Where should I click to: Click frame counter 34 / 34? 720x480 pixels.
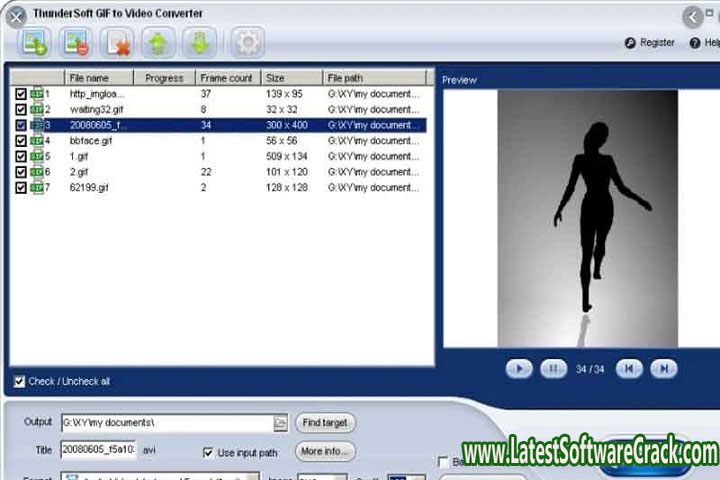point(590,369)
